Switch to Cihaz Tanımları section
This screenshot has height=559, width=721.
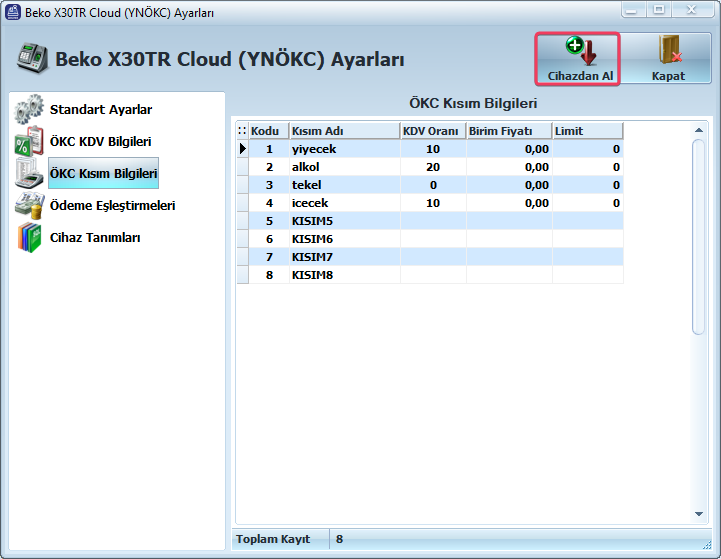pyautogui.click(x=95, y=237)
